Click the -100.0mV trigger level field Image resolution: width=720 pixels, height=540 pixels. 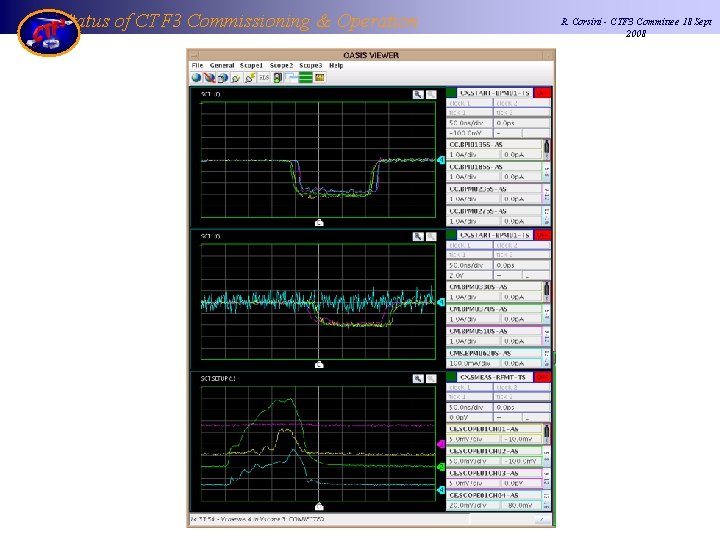(x=469, y=133)
